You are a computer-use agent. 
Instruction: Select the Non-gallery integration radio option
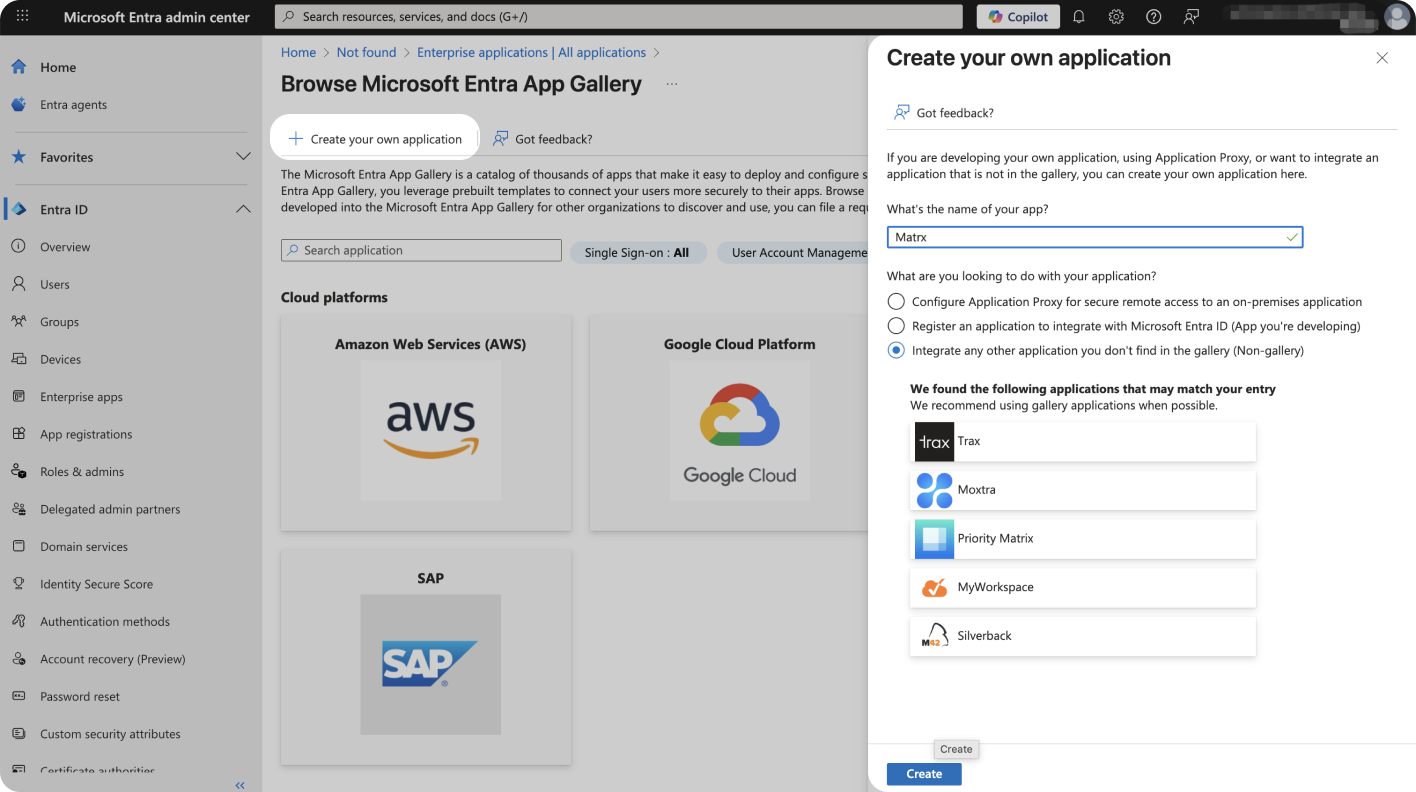pyautogui.click(x=896, y=351)
